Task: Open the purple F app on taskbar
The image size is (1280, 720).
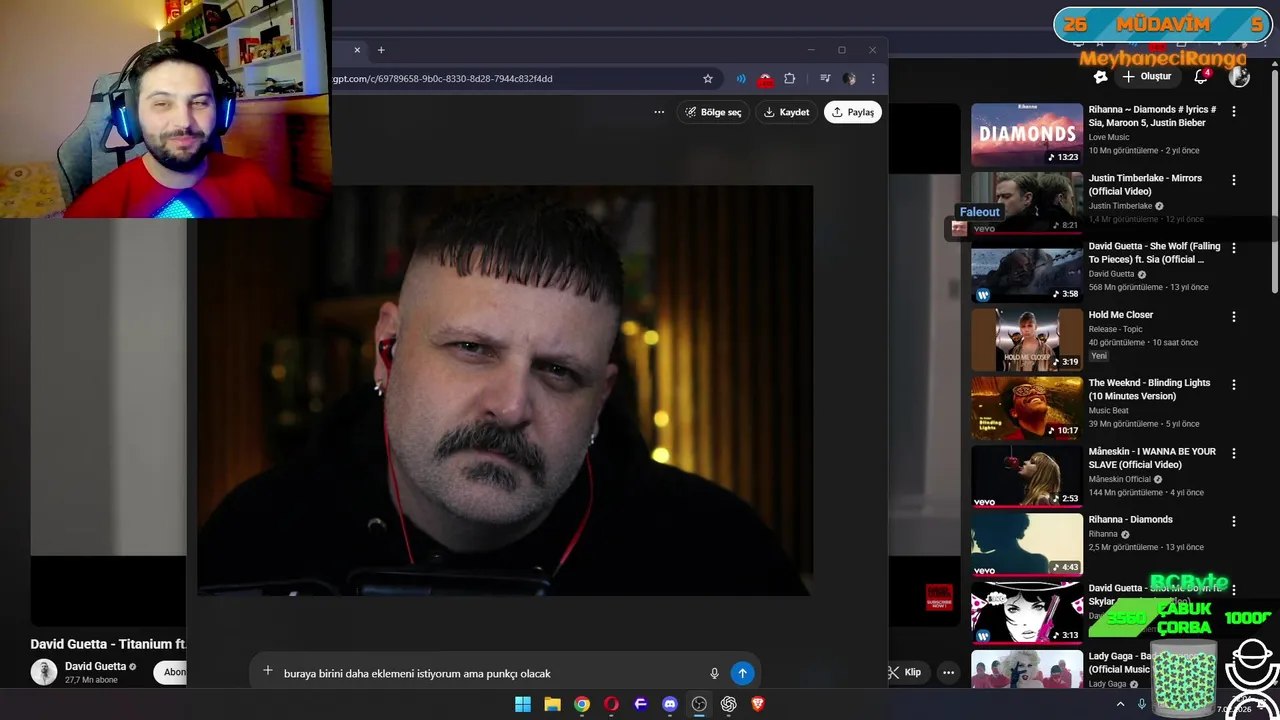Action: point(641,704)
